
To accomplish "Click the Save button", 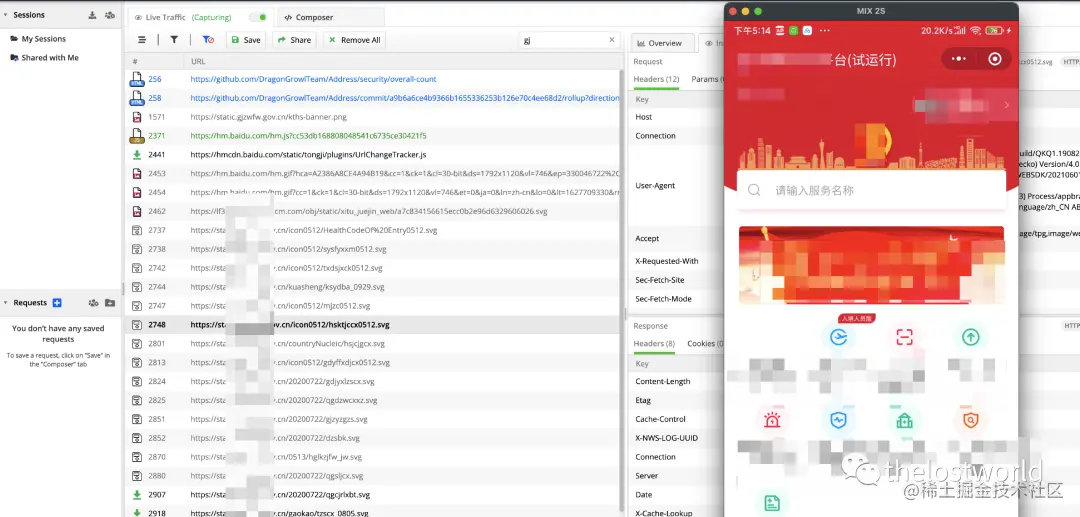I will point(247,40).
